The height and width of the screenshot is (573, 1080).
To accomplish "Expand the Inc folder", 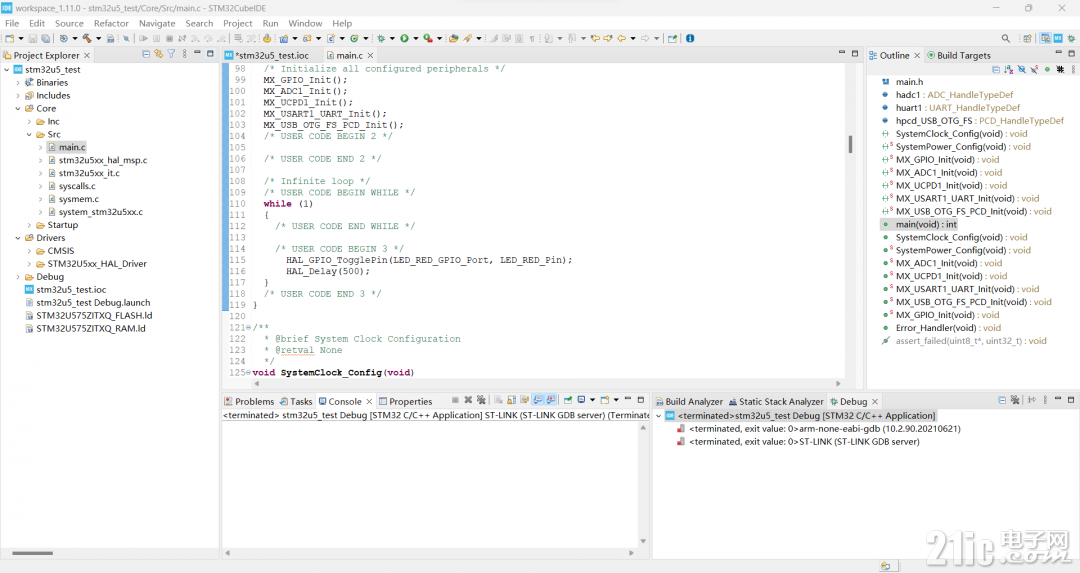I will [x=30, y=122].
